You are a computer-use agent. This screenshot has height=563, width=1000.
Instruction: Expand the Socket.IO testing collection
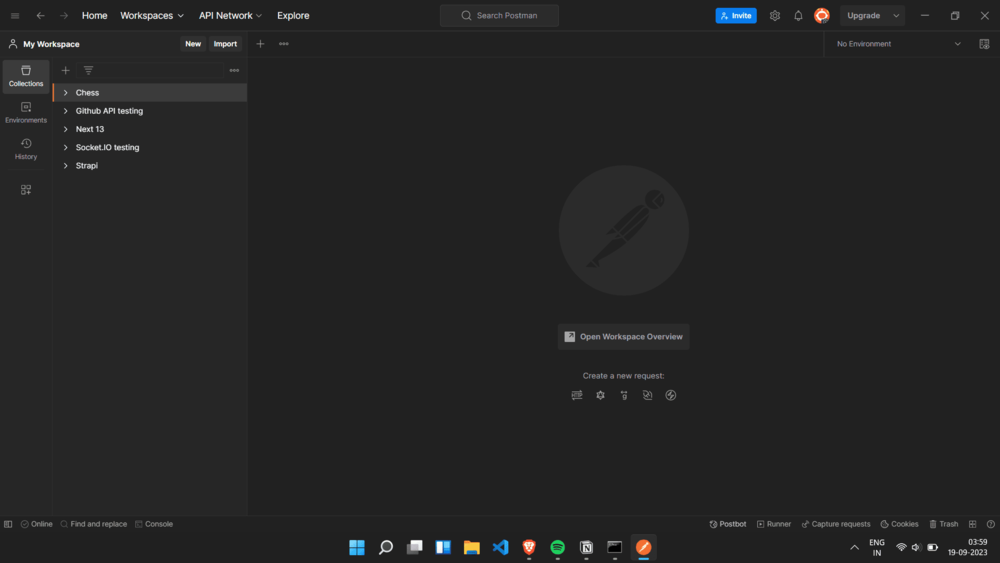click(65, 147)
